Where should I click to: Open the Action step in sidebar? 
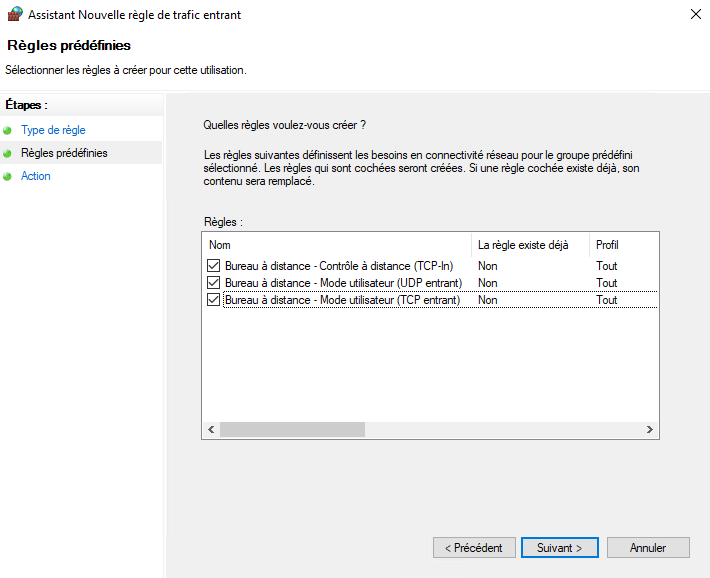tap(36, 176)
